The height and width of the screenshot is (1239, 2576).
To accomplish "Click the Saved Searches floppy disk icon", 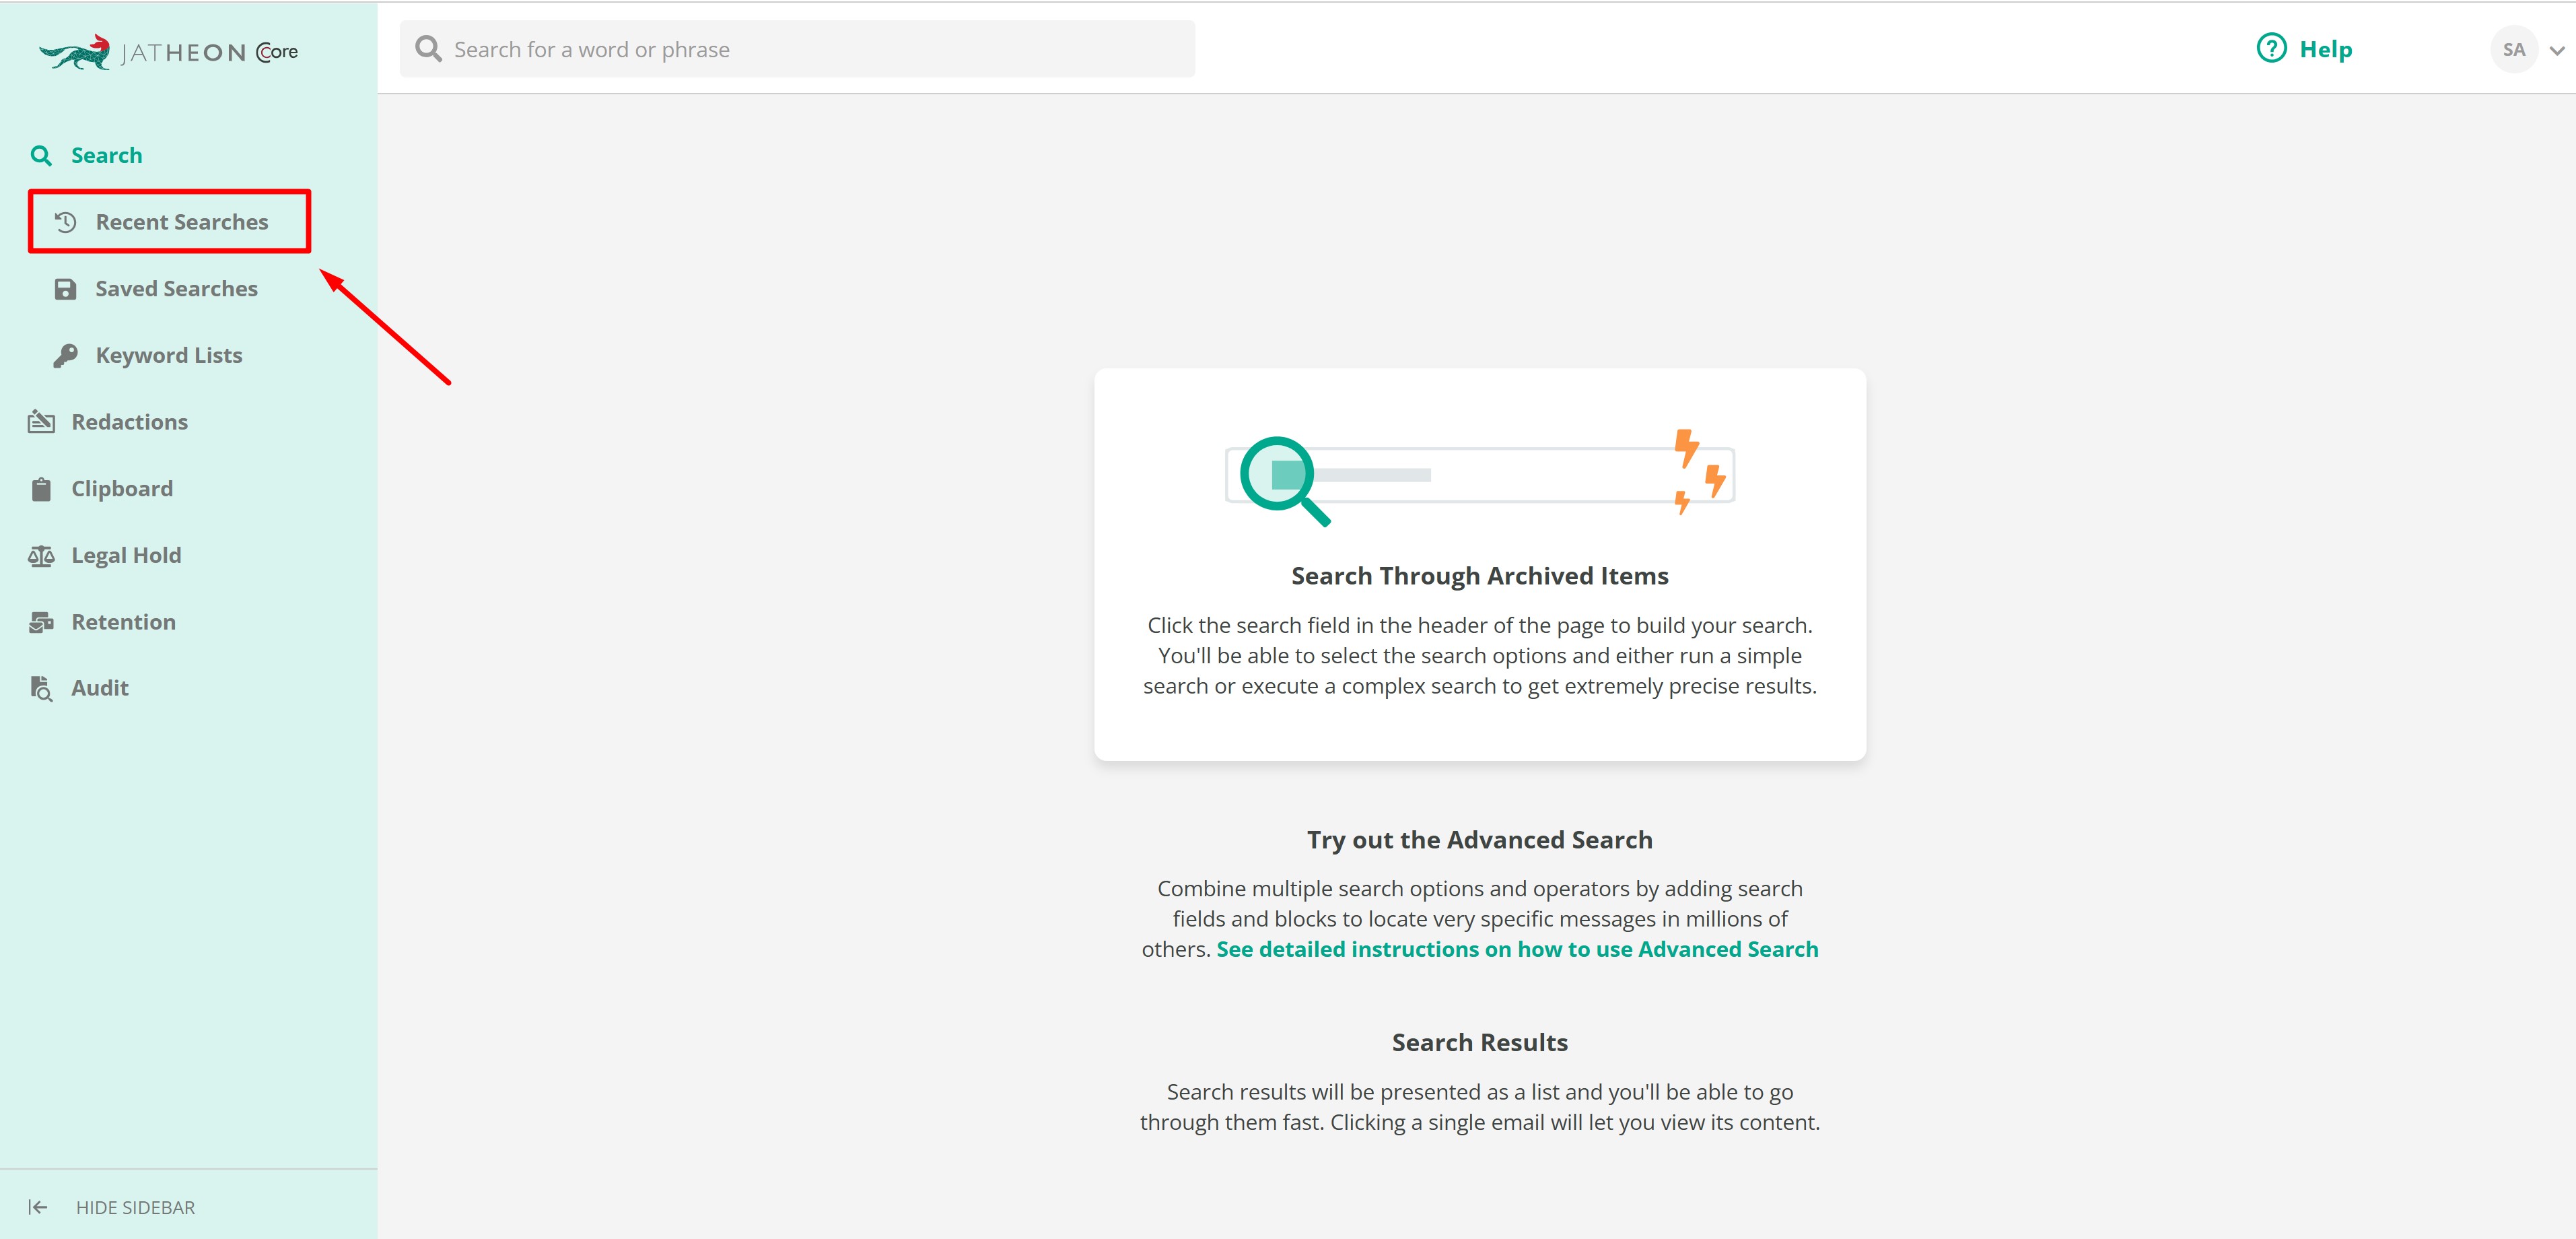I will pyautogui.click(x=65, y=289).
